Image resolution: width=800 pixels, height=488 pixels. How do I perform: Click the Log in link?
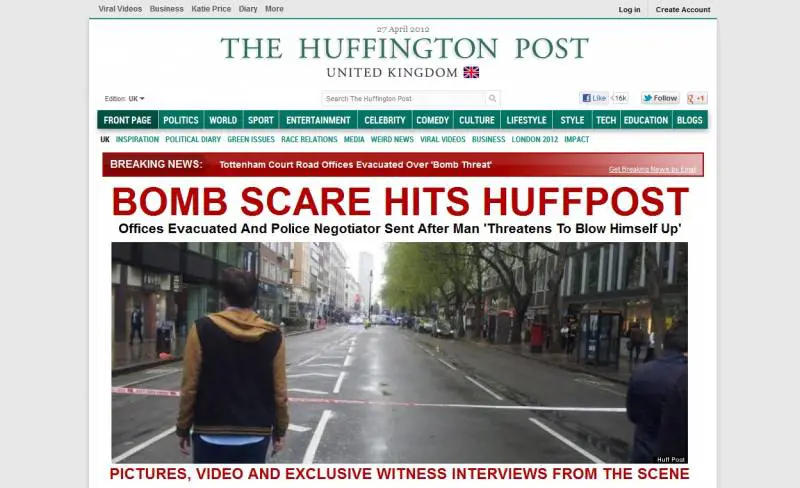pos(629,9)
